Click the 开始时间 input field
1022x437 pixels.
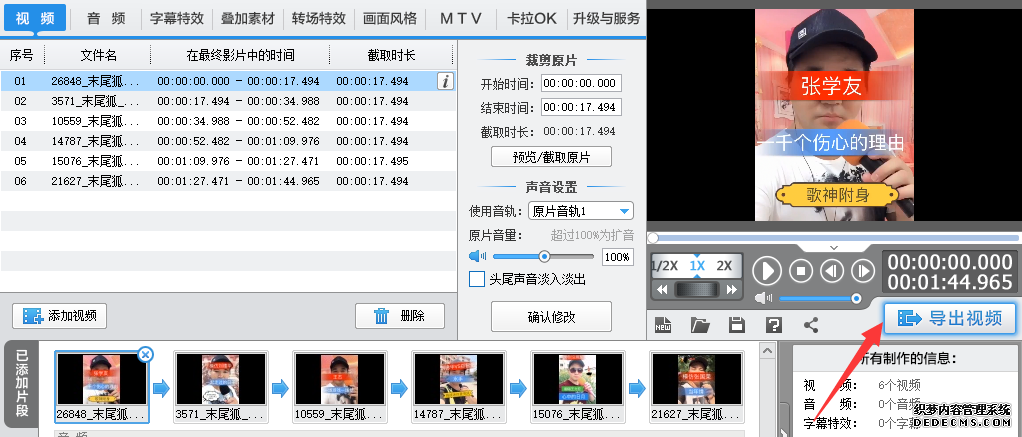(x=581, y=83)
